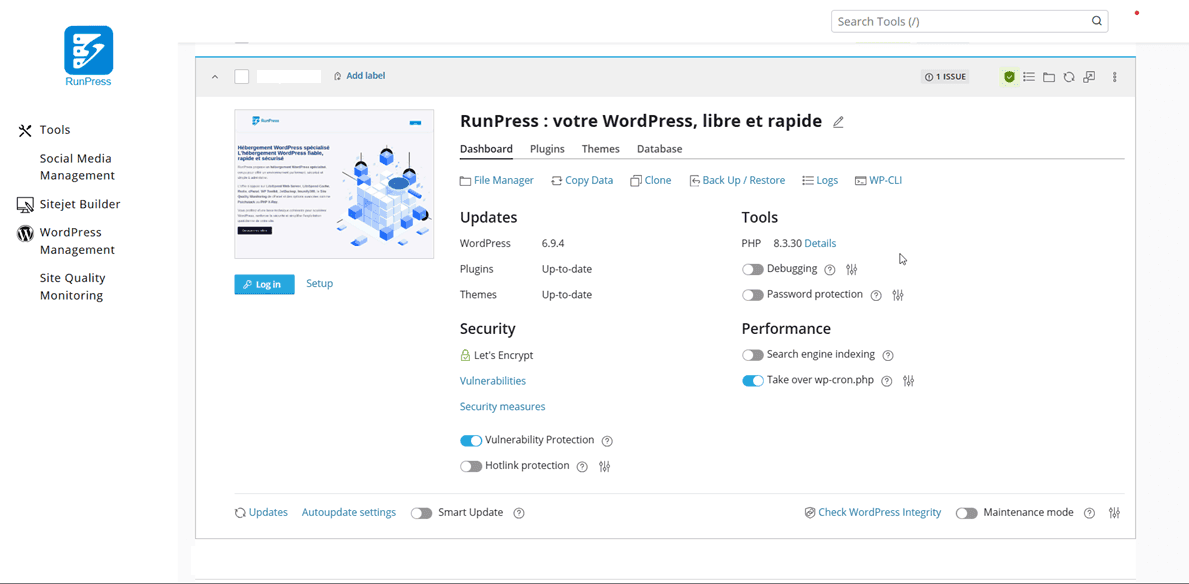Click the pencil icon to edit site title
Image resolution: width=1189 pixels, height=584 pixels.
838,121
